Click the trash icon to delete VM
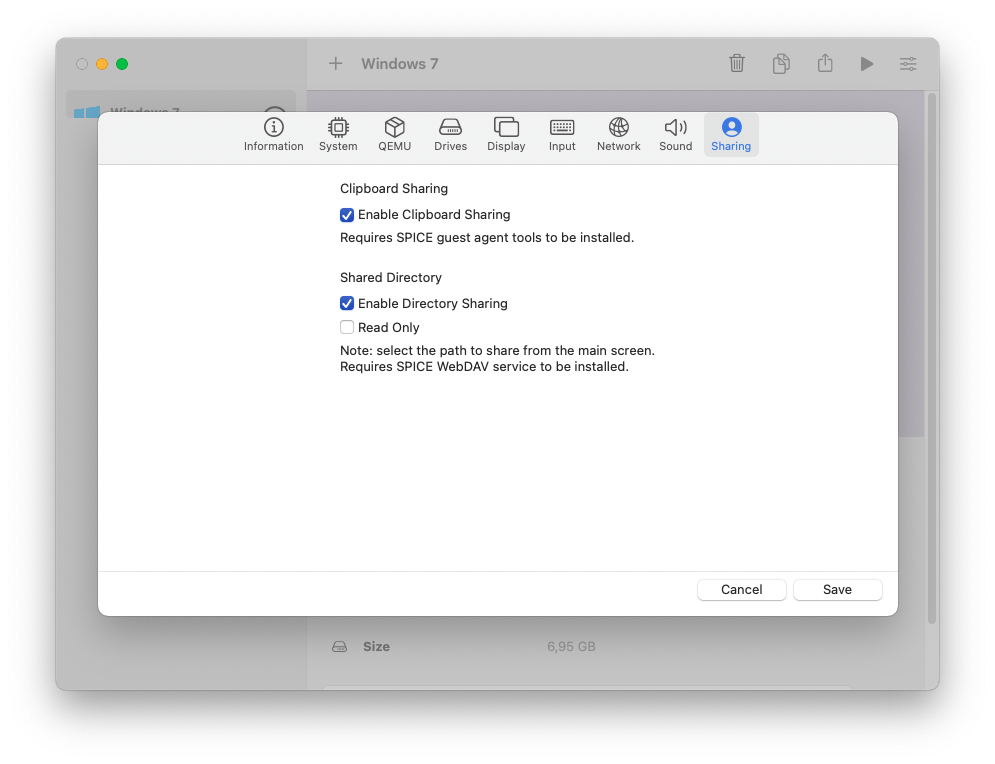The height and width of the screenshot is (764, 995). click(x=736, y=63)
